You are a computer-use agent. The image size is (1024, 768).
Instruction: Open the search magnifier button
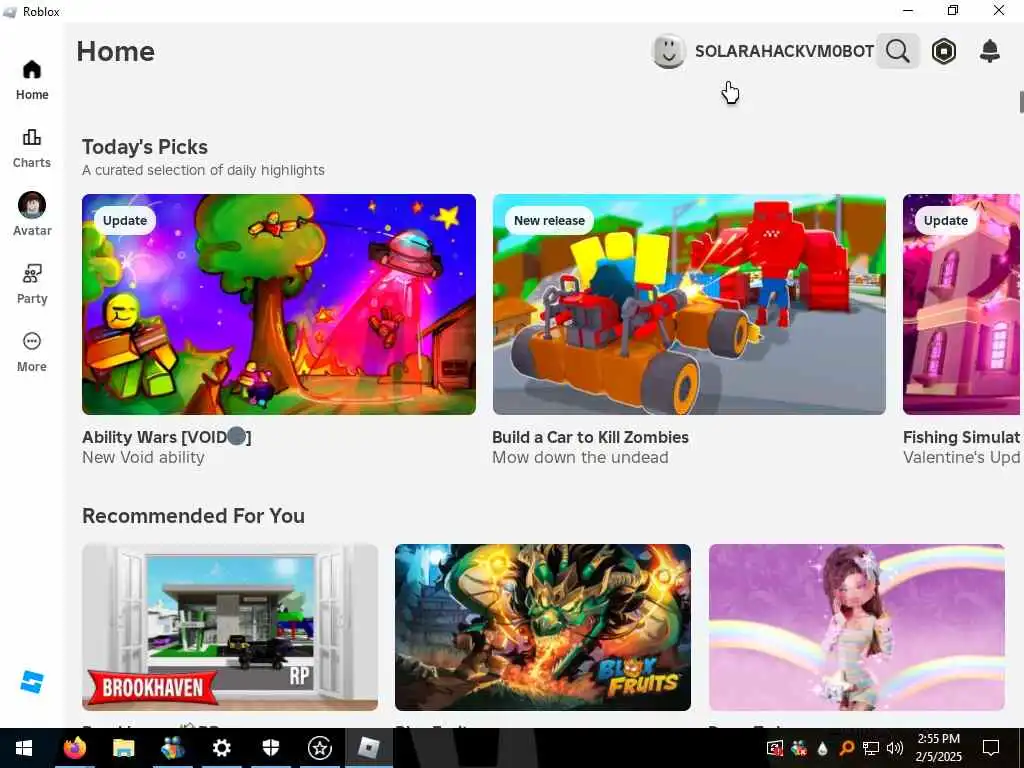(x=897, y=51)
